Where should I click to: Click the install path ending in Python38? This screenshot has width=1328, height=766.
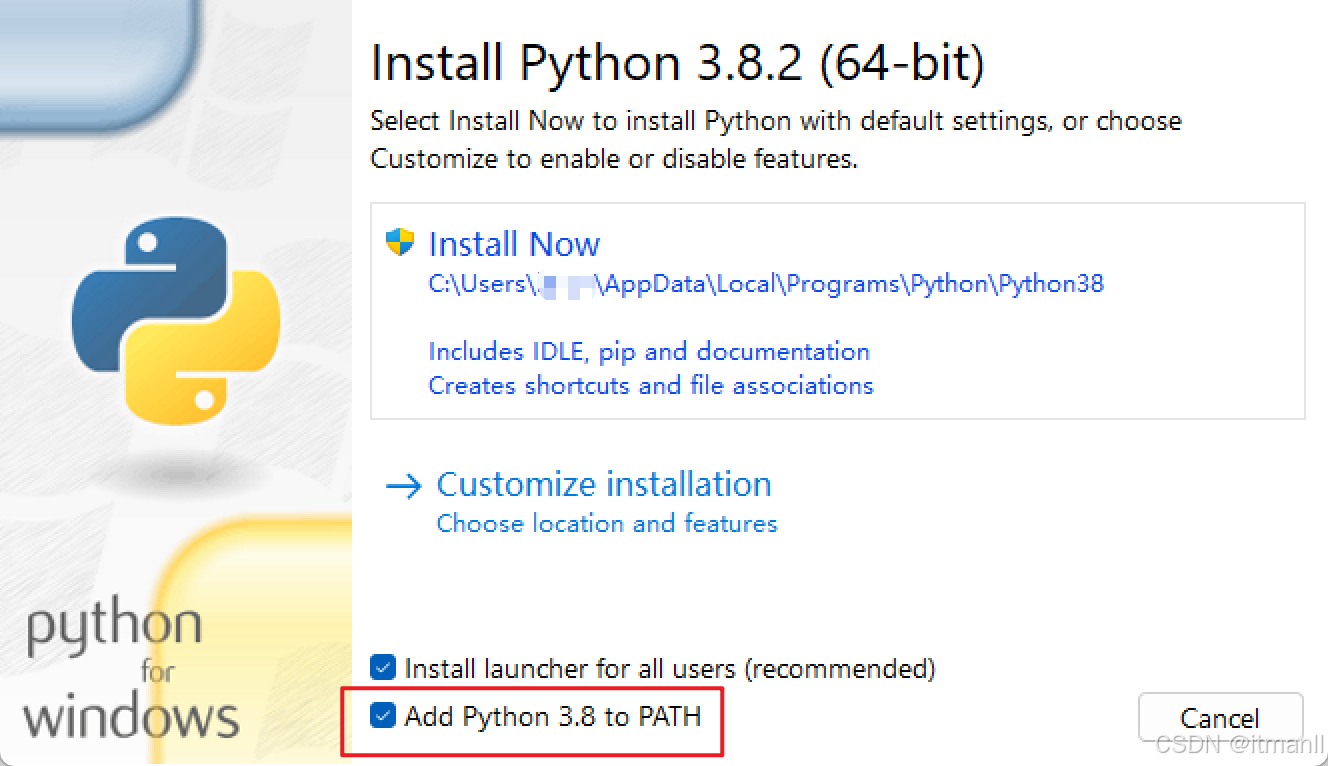coord(766,284)
